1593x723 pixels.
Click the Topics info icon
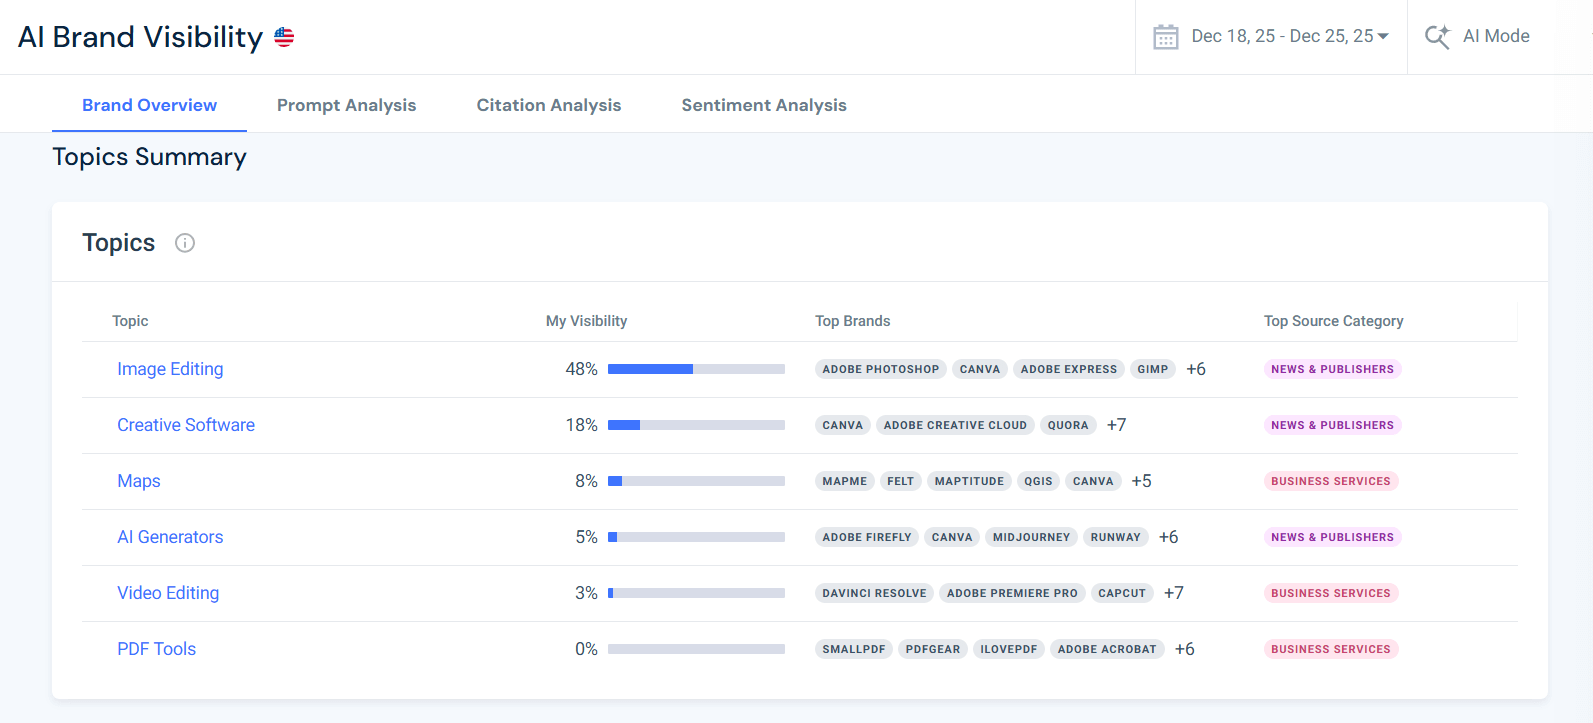185,243
